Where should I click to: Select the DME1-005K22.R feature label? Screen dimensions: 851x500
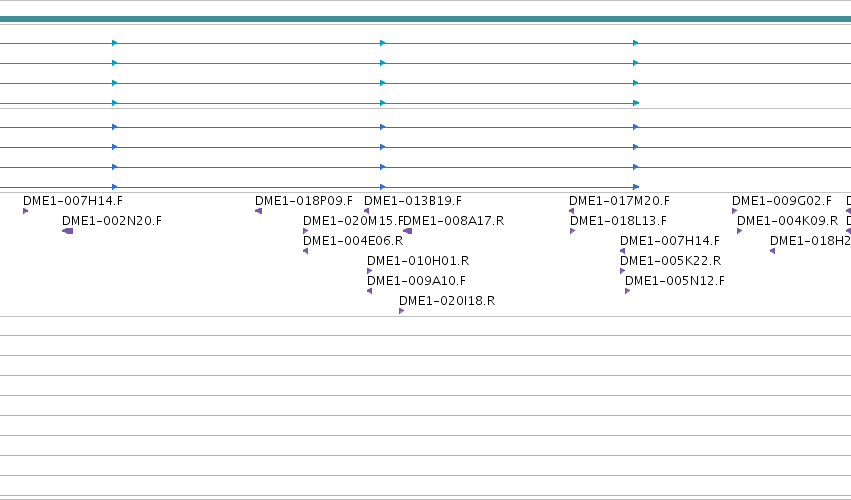point(671,261)
